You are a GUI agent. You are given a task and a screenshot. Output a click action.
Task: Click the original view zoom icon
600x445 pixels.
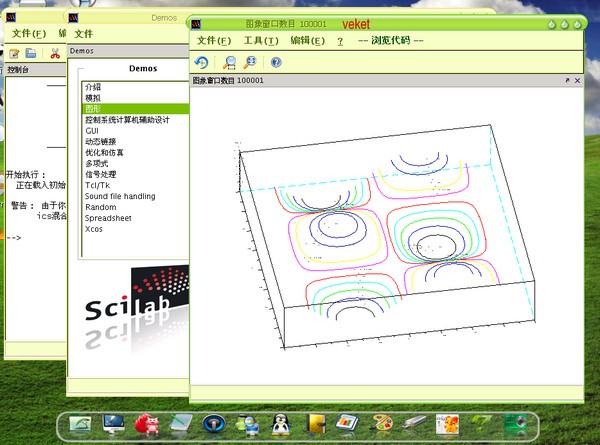(250, 62)
